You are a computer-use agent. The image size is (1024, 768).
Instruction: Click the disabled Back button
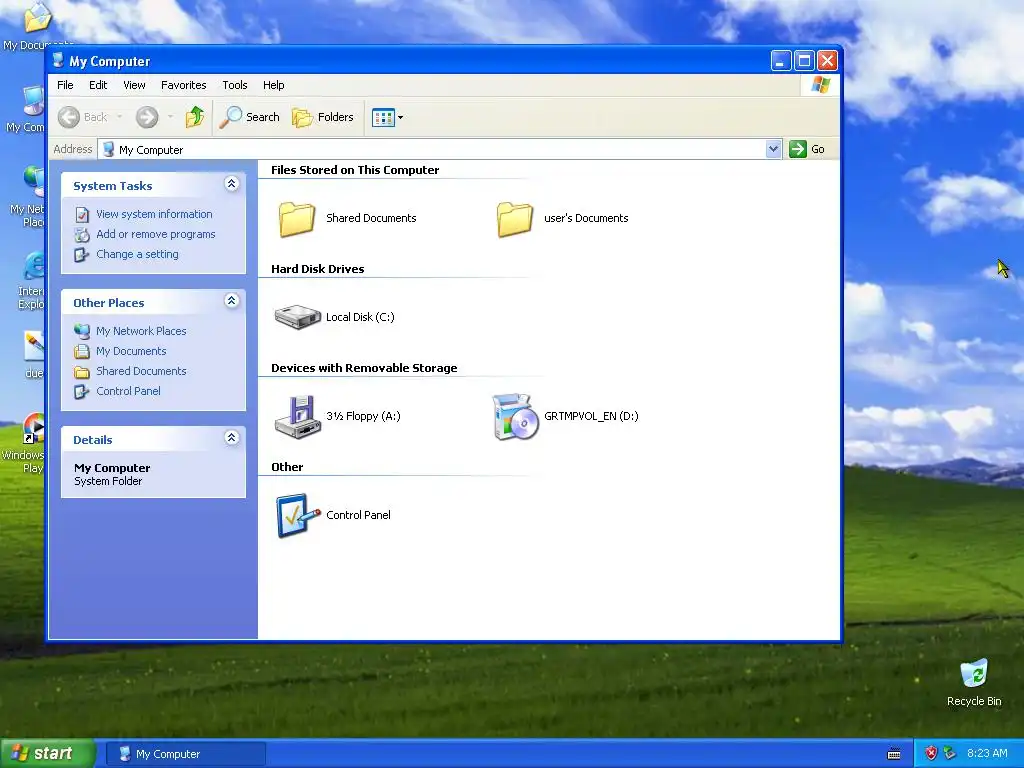pos(83,117)
